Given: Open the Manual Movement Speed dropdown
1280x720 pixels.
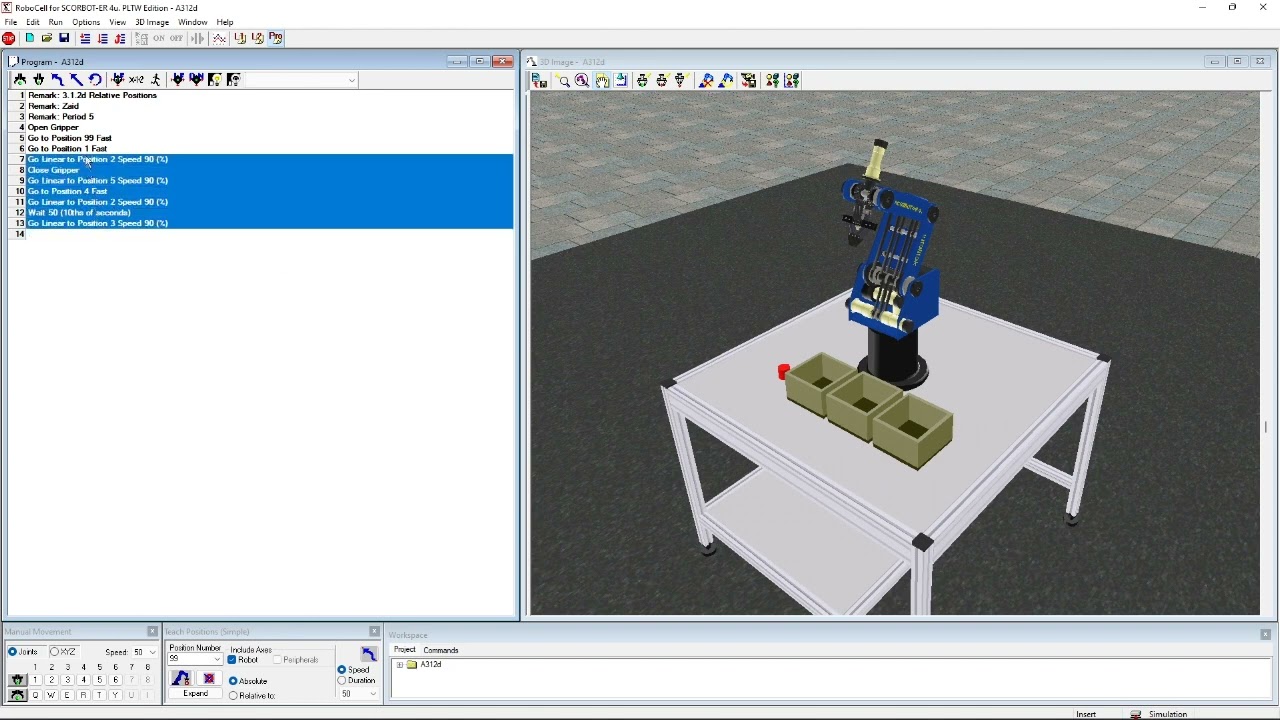Looking at the screenshot, I should [152, 652].
